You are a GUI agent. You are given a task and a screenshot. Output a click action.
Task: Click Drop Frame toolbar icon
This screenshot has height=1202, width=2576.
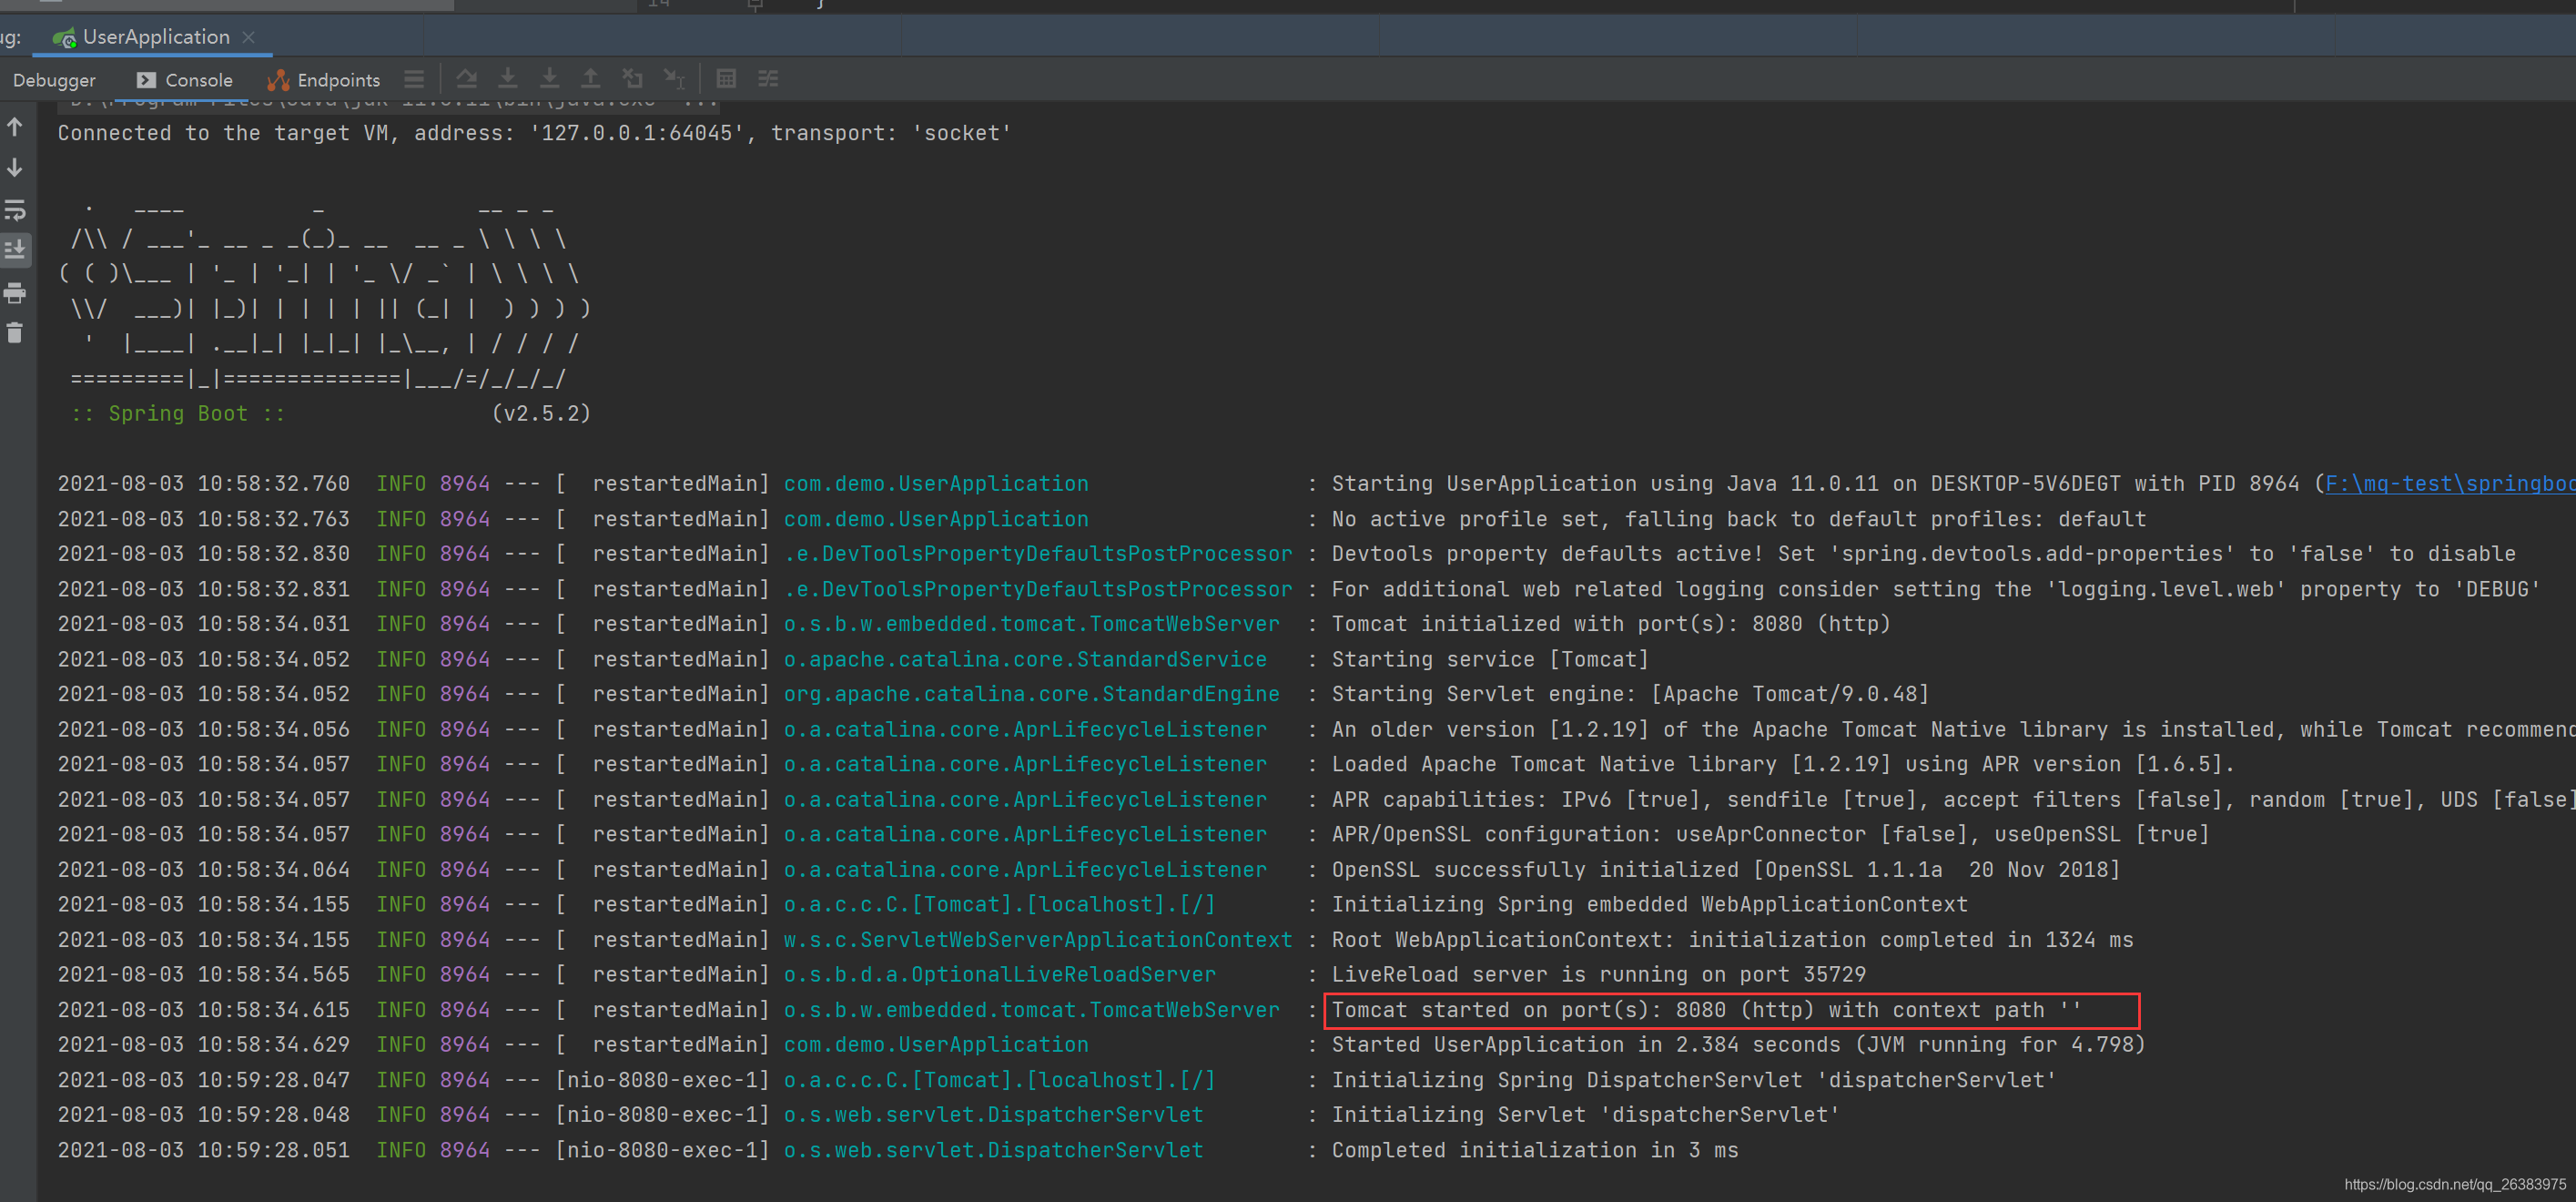coord(632,78)
